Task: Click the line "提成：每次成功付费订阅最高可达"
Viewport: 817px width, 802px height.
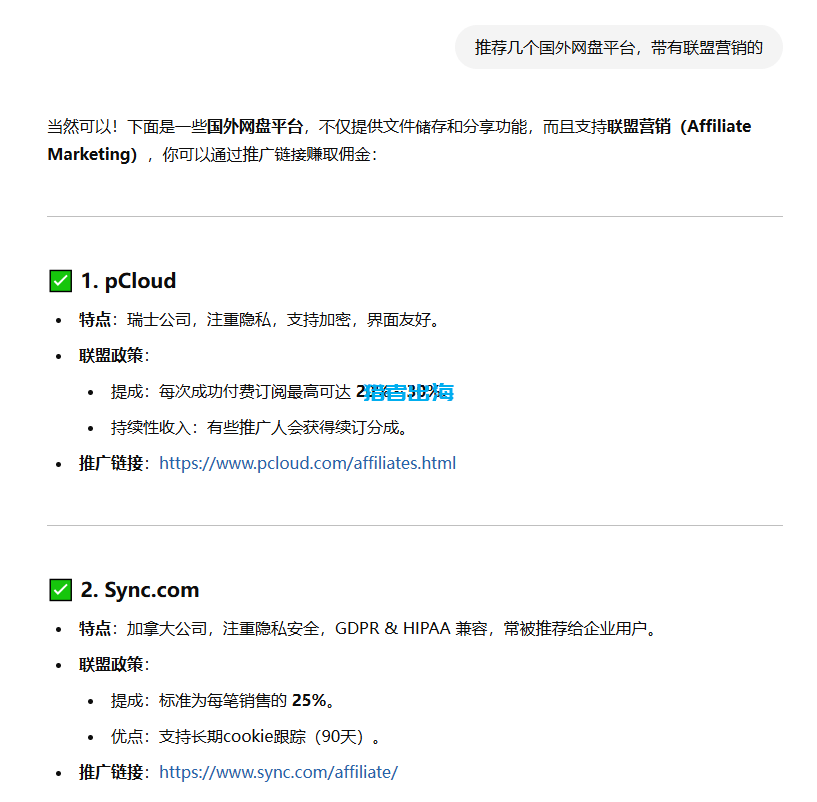Action: (231, 391)
